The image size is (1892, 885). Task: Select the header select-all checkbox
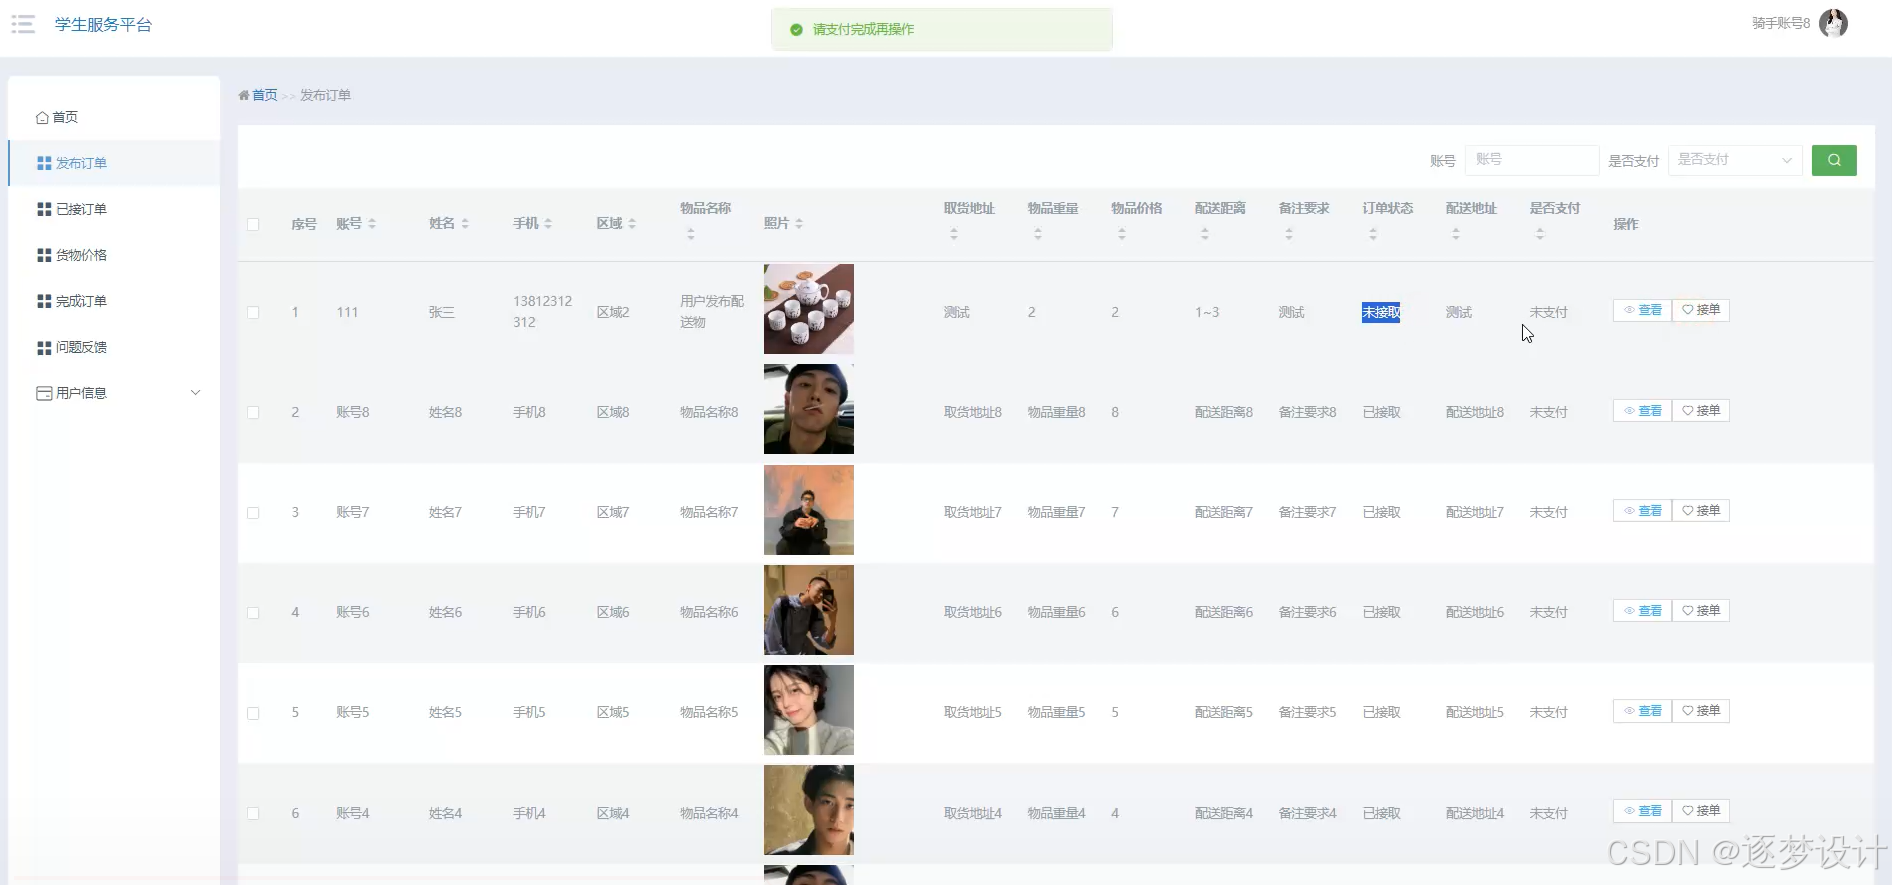click(x=253, y=224)
